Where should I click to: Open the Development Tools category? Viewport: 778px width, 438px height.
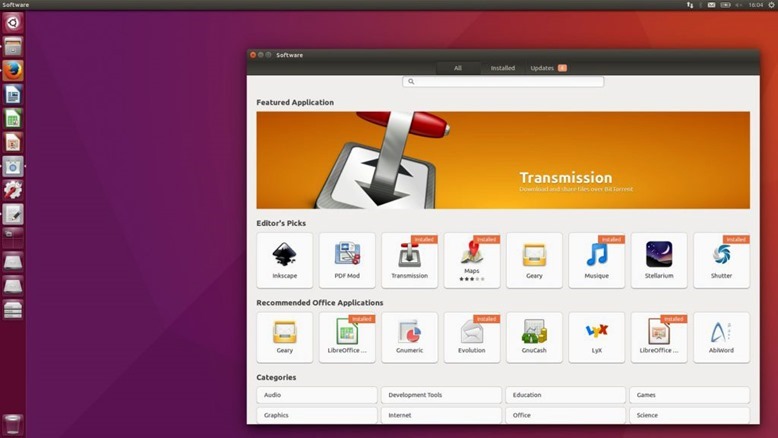click(441, 395)
